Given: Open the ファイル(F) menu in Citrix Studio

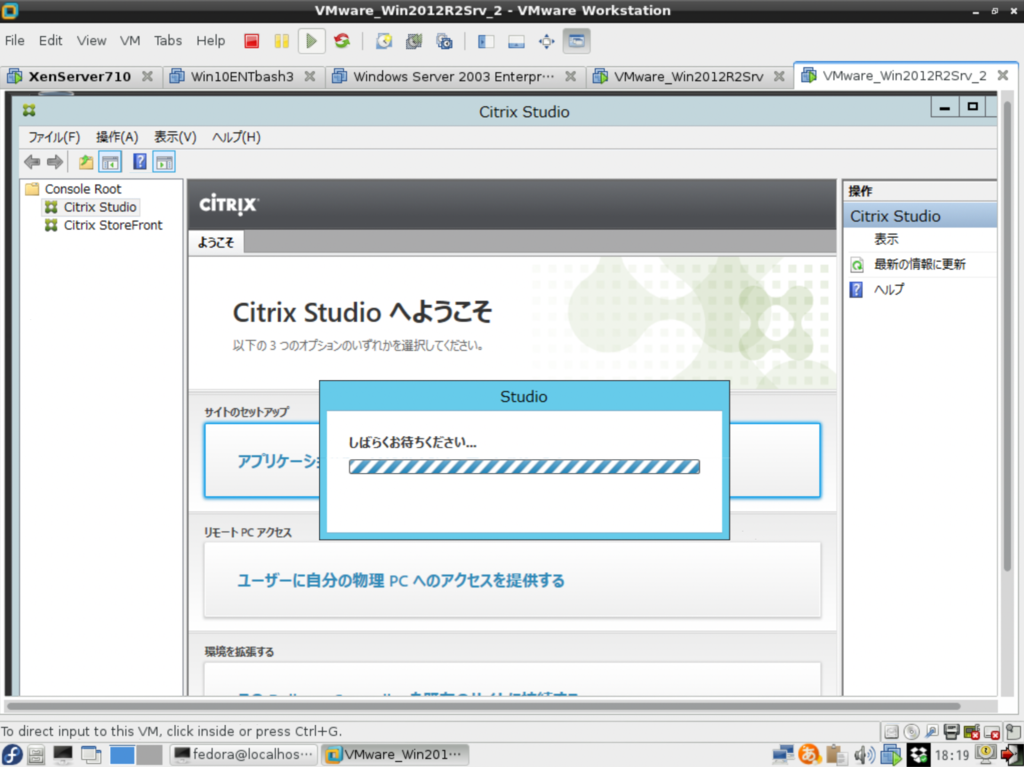Looking at the screenshot, I should point(54,137).
